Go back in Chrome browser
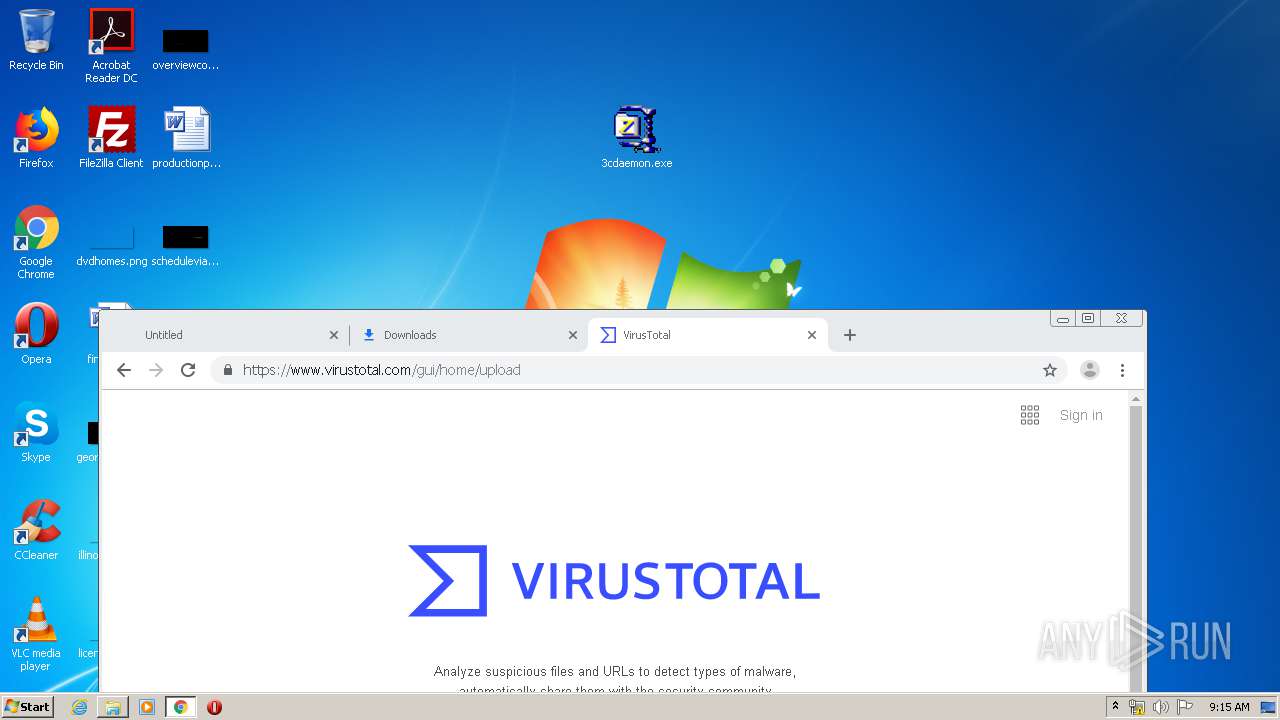The height and width of the screenshot is (720, 1280). [124, 370]
